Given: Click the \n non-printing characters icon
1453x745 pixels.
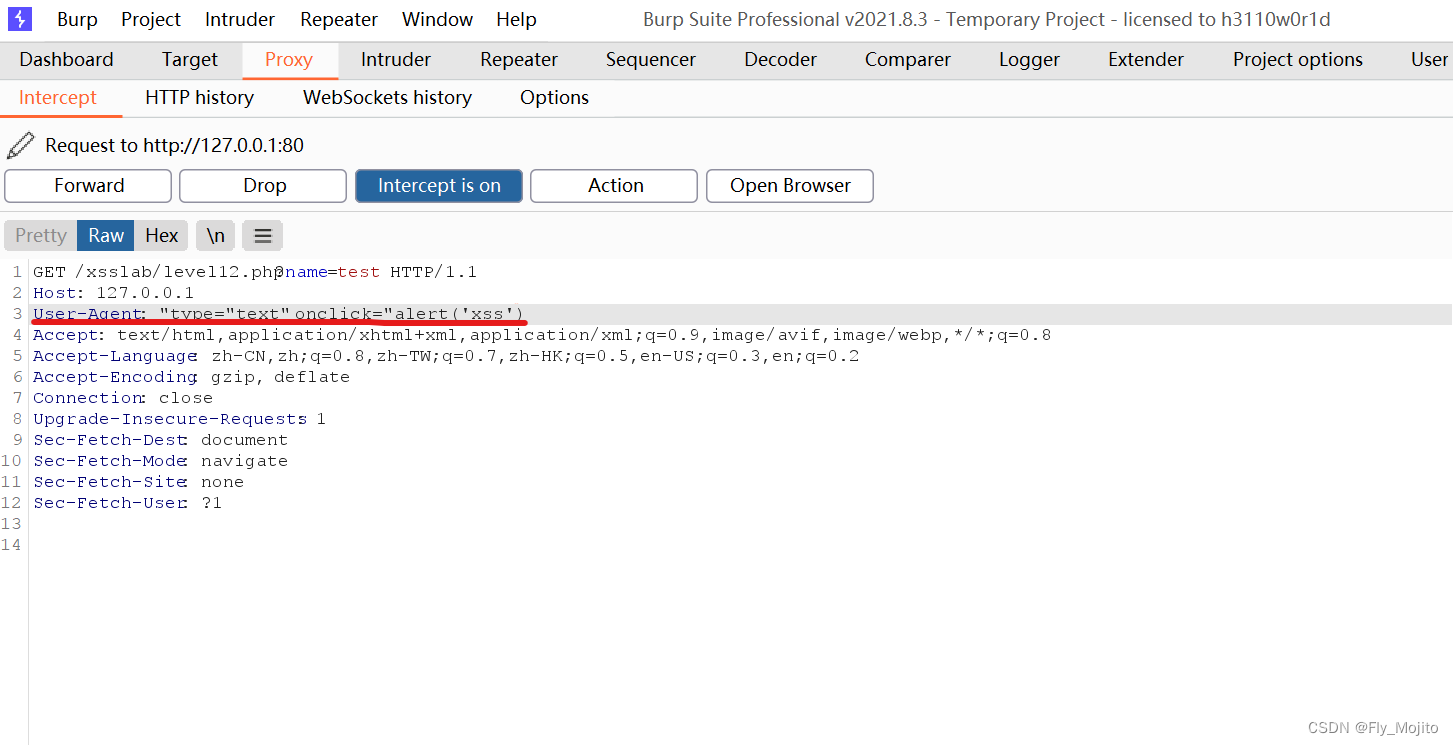Looking at the screenshot, I should point(215,235).
